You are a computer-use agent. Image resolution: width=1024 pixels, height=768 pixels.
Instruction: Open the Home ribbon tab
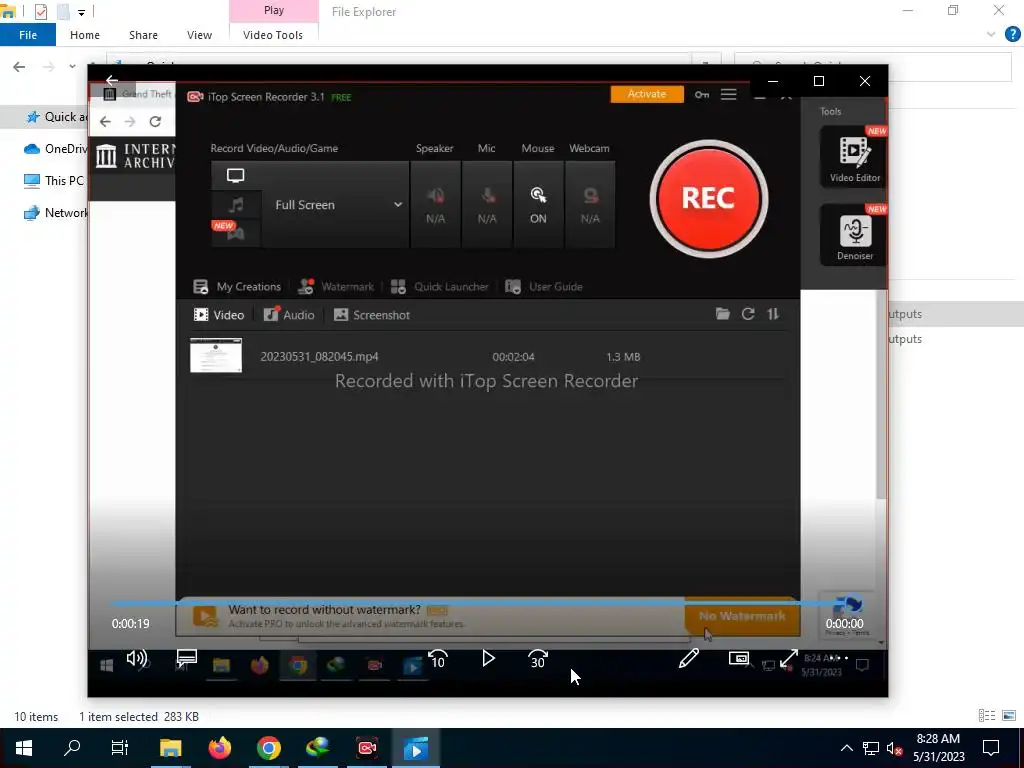point(85,35)
